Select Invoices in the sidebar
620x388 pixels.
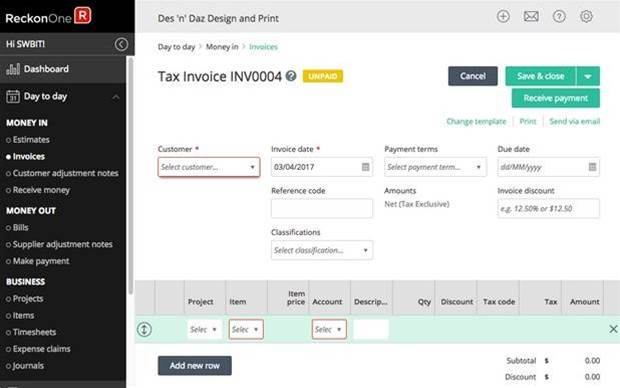(28, 157)
